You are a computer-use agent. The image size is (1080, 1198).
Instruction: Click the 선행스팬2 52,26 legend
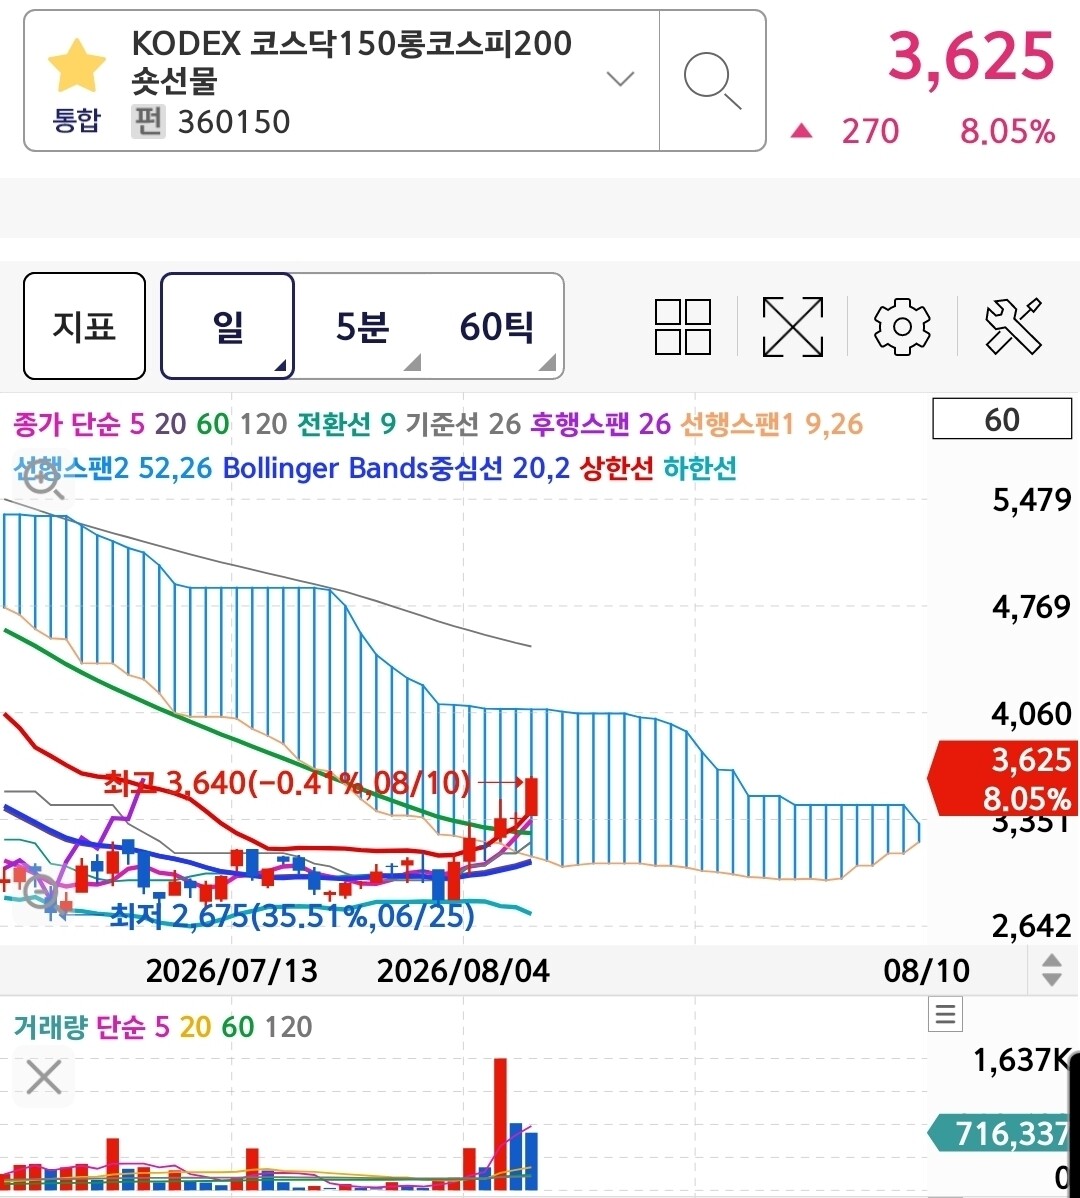click(x=113, y=468)
